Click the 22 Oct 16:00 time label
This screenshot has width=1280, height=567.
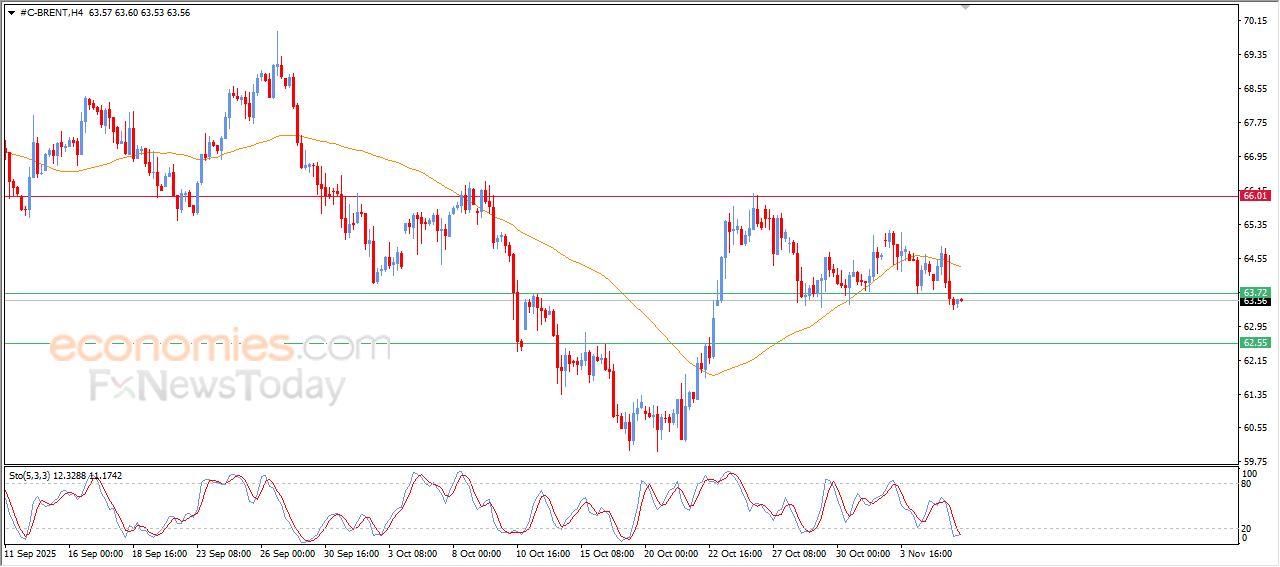coord(735,552)
